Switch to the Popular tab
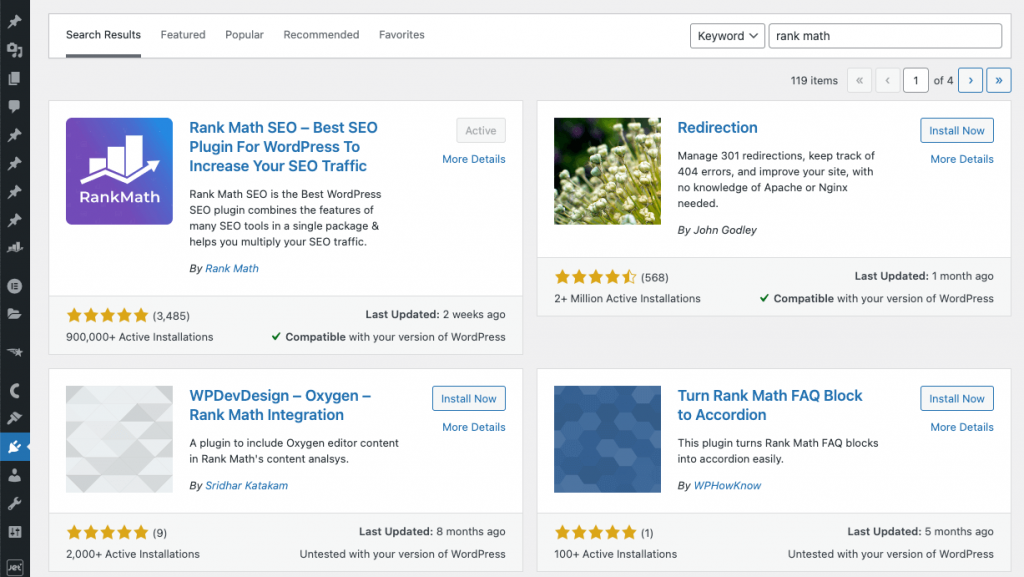 244,35
